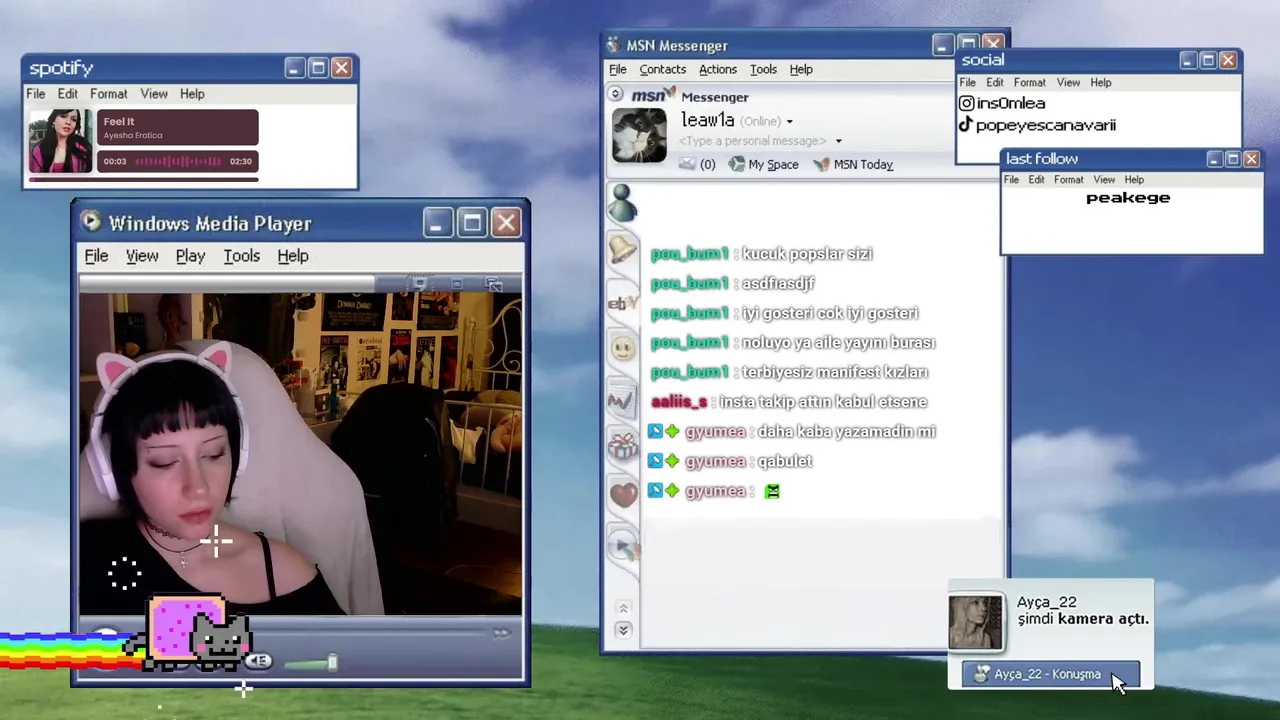
Task: Click the double up-arrow in MSN sidebar
Action: point(623,608)
